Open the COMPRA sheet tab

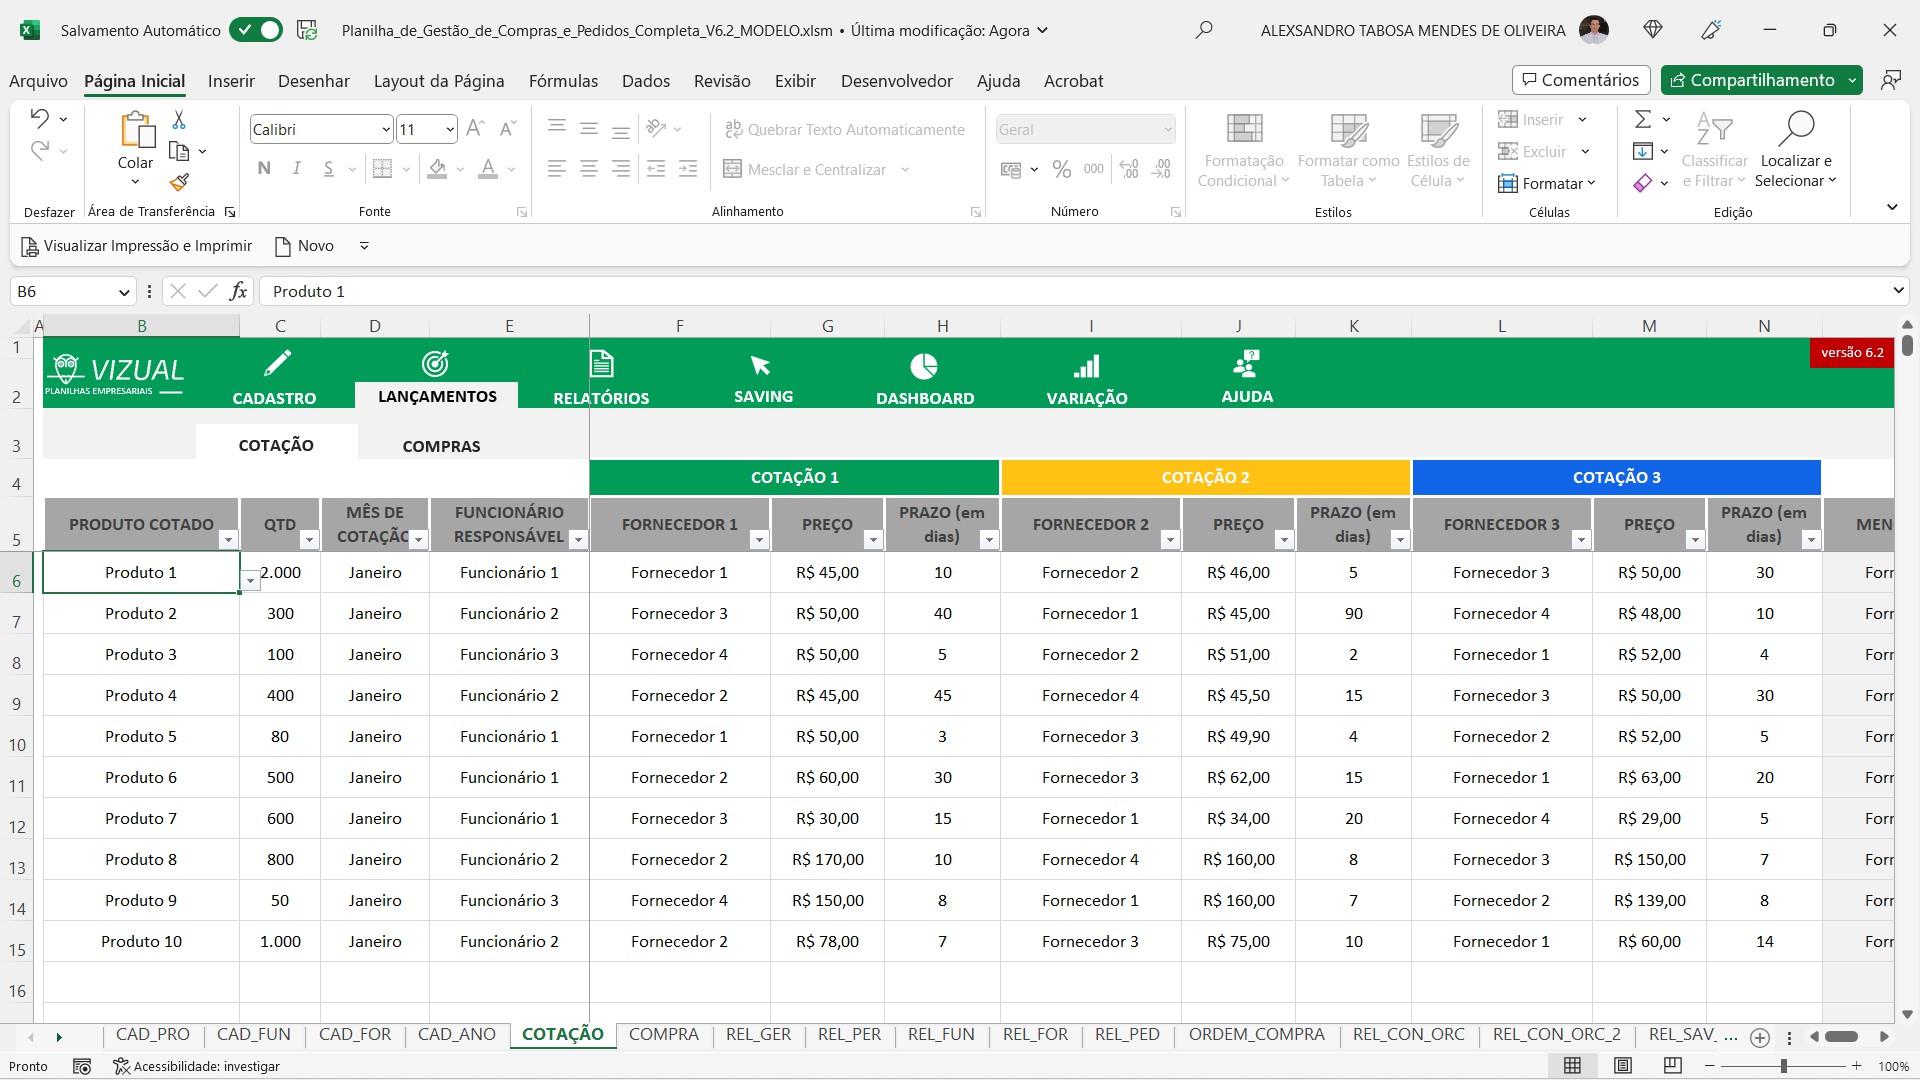coord(663,1035)
